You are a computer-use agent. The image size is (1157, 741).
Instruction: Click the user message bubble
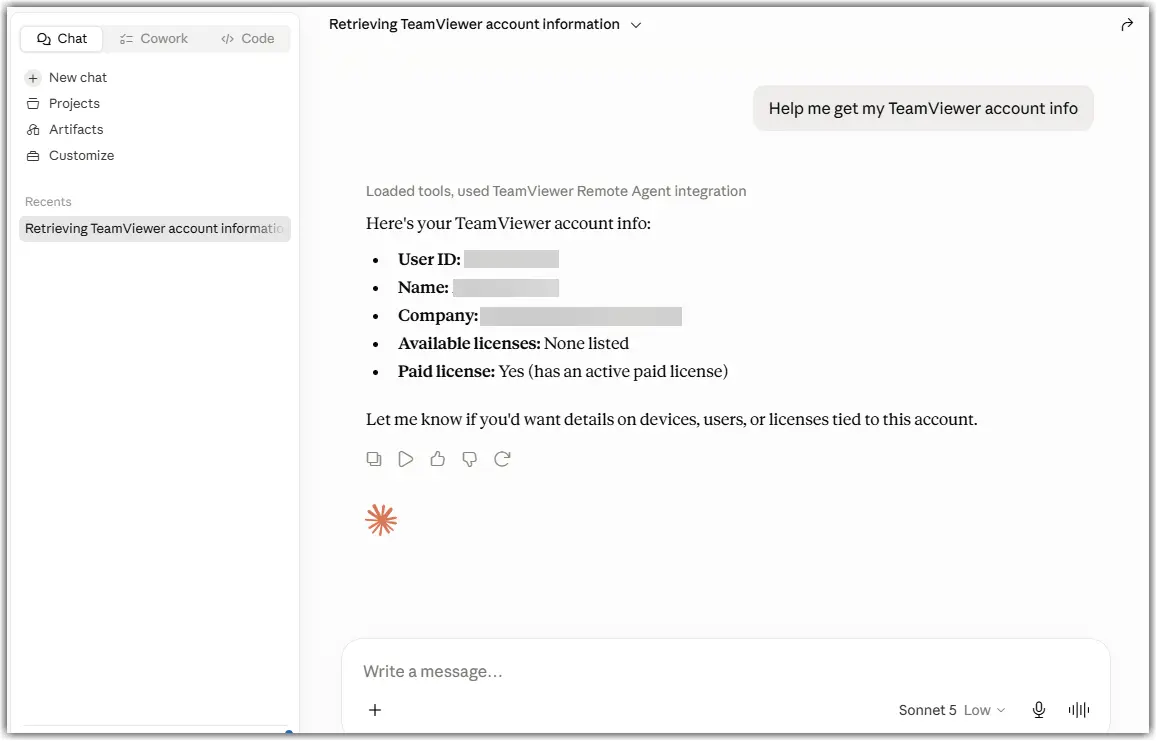point(922,108)
